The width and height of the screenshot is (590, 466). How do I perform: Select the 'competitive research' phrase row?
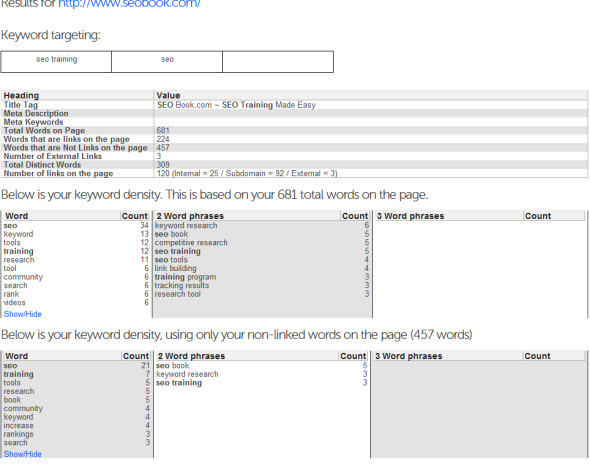coord(262,243)
